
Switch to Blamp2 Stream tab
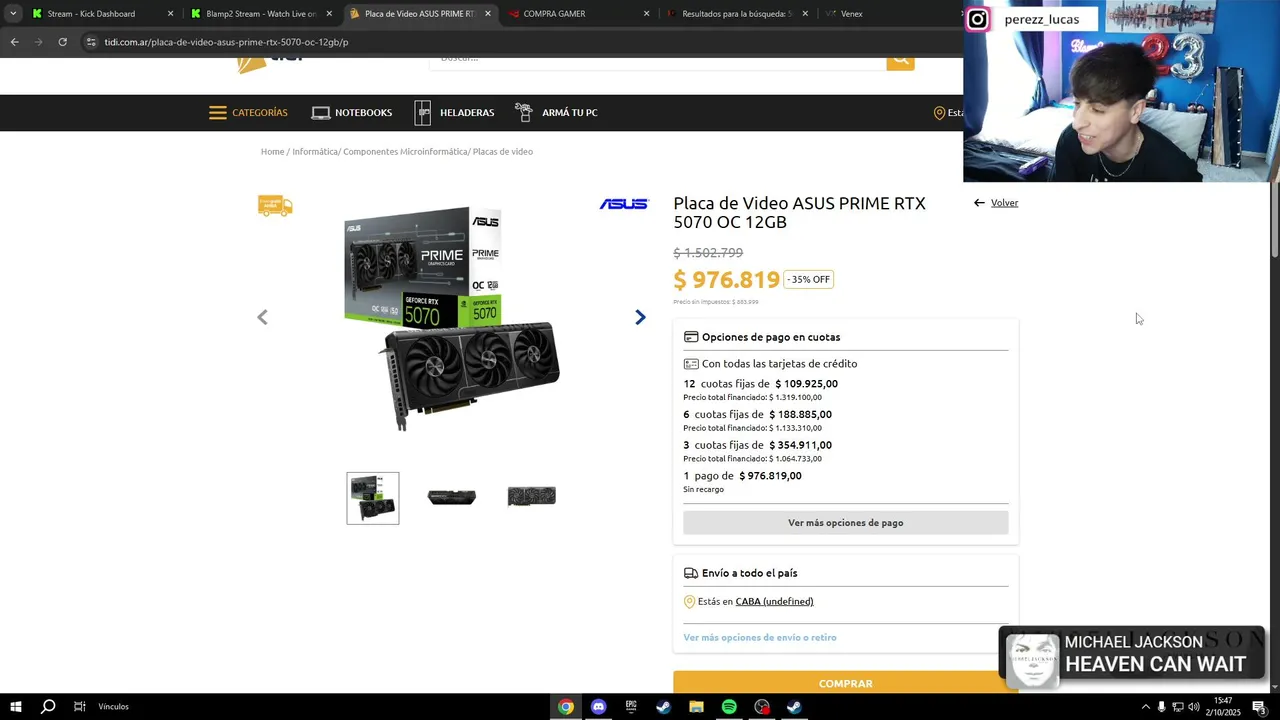point(262,14)
